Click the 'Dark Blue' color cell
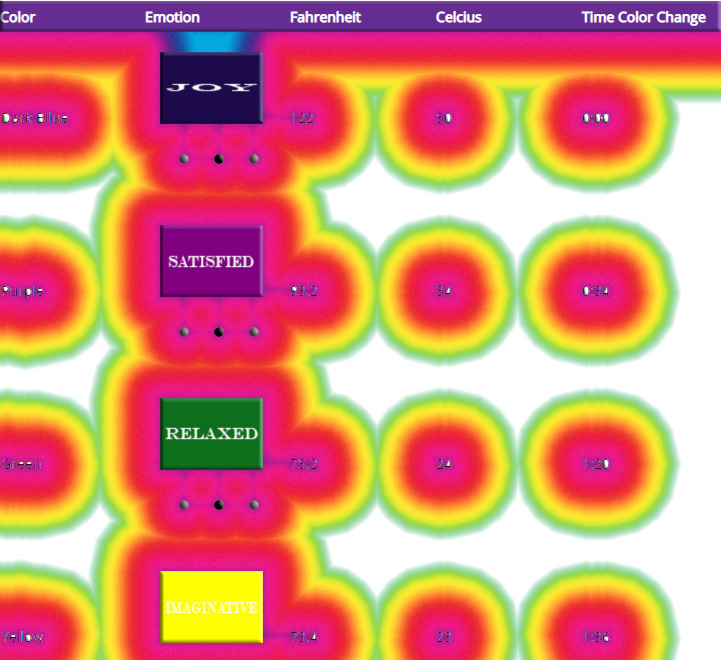 [35, 118]
